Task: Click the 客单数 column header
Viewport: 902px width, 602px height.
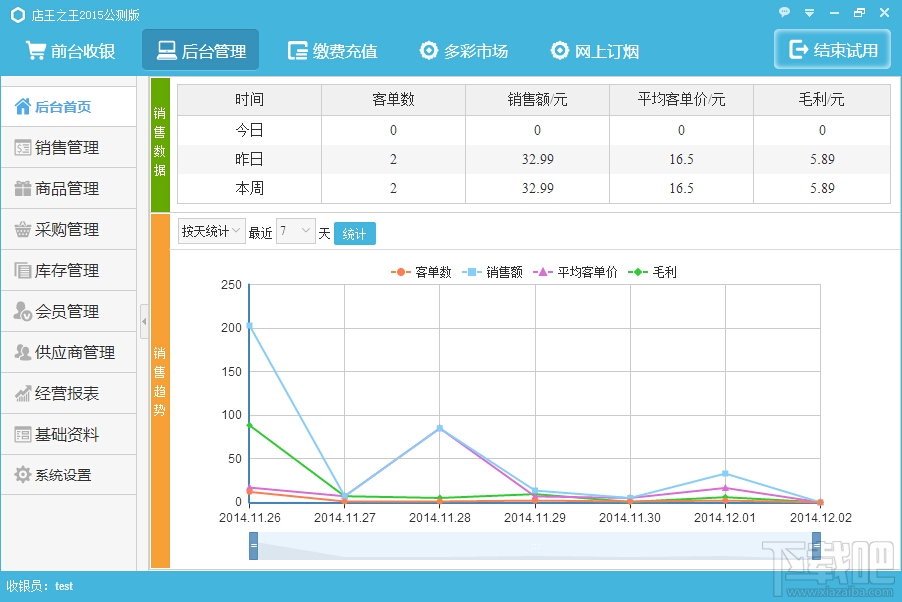Action: pos(393,100)
